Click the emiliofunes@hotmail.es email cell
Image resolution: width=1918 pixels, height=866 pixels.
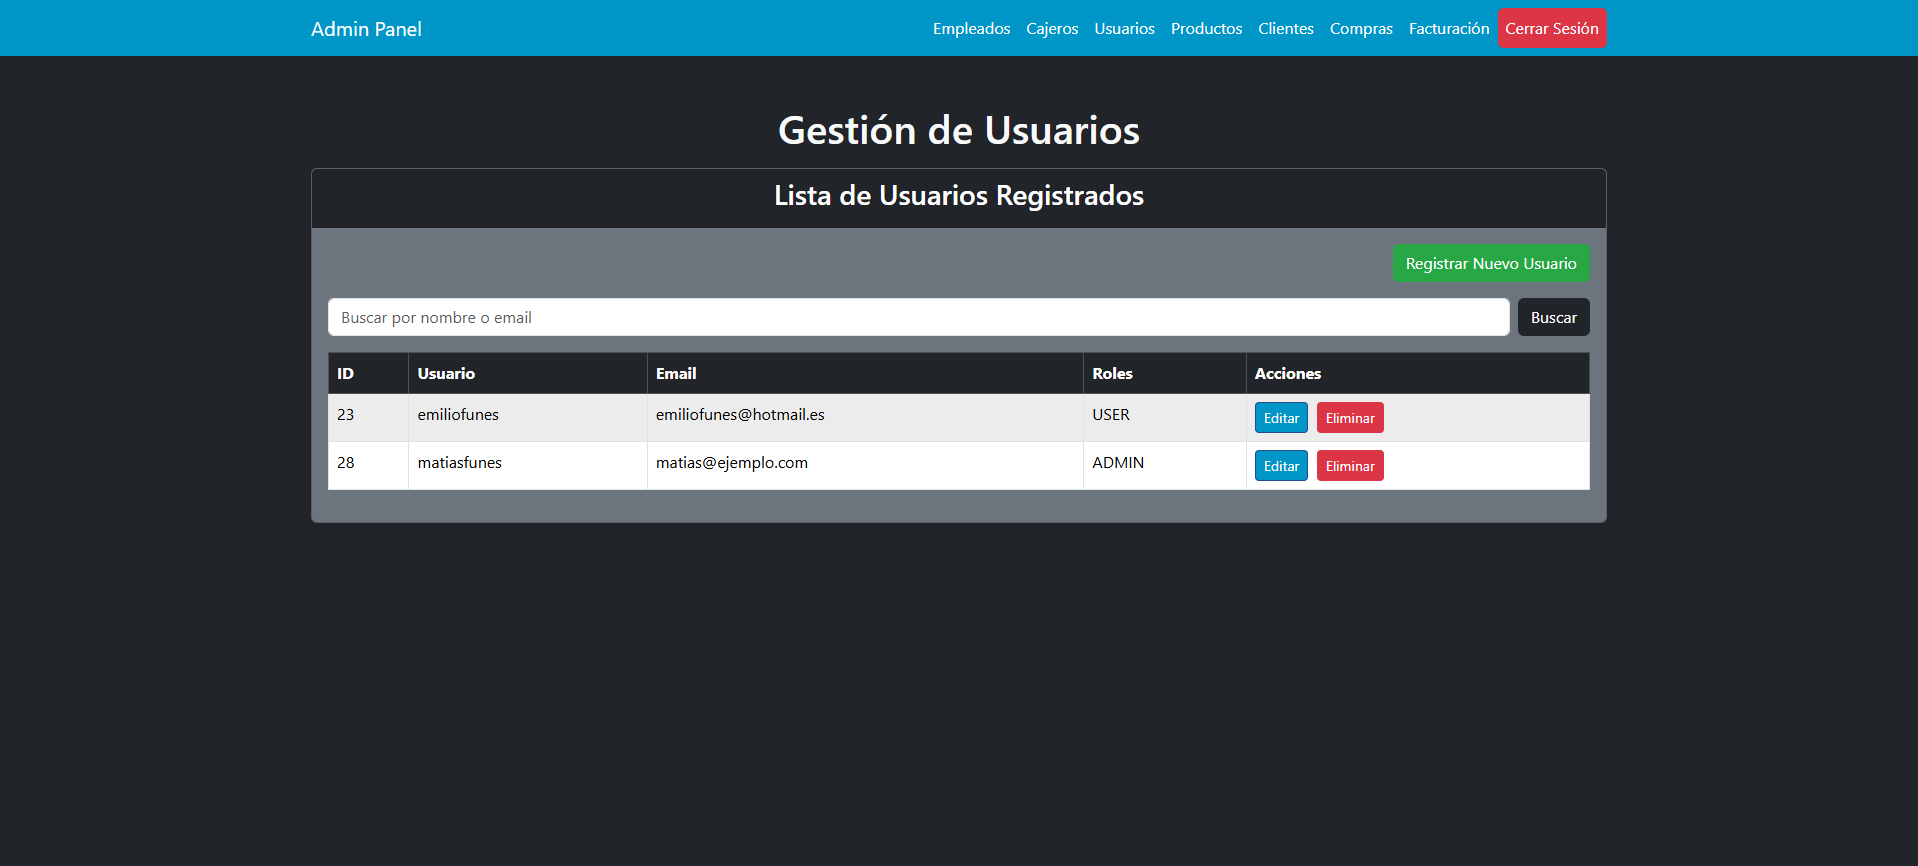tap(740, 415)
